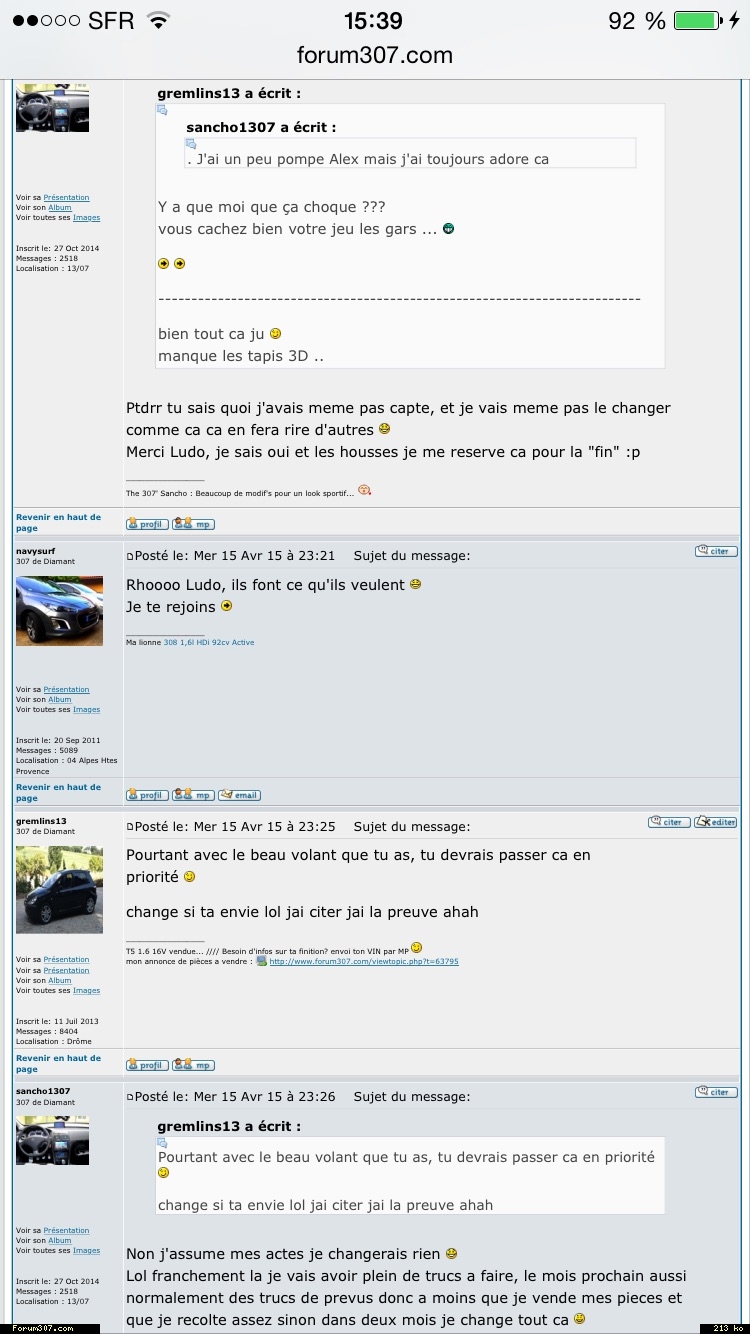Viewport: 750px width, 1334px height.
Task: Open navysurf's Présentation link
Action: click(66, 689)
